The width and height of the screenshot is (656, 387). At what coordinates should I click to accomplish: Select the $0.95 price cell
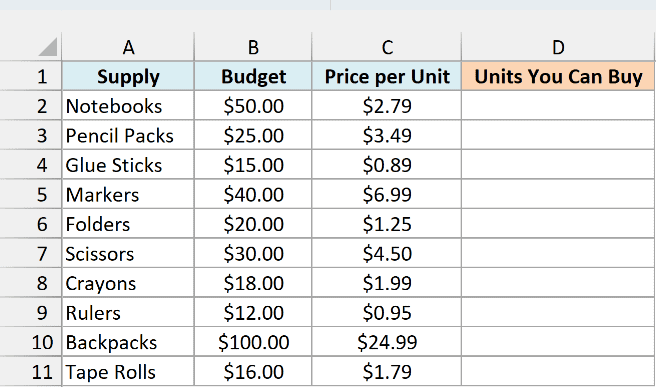click(x=387, y=312)
